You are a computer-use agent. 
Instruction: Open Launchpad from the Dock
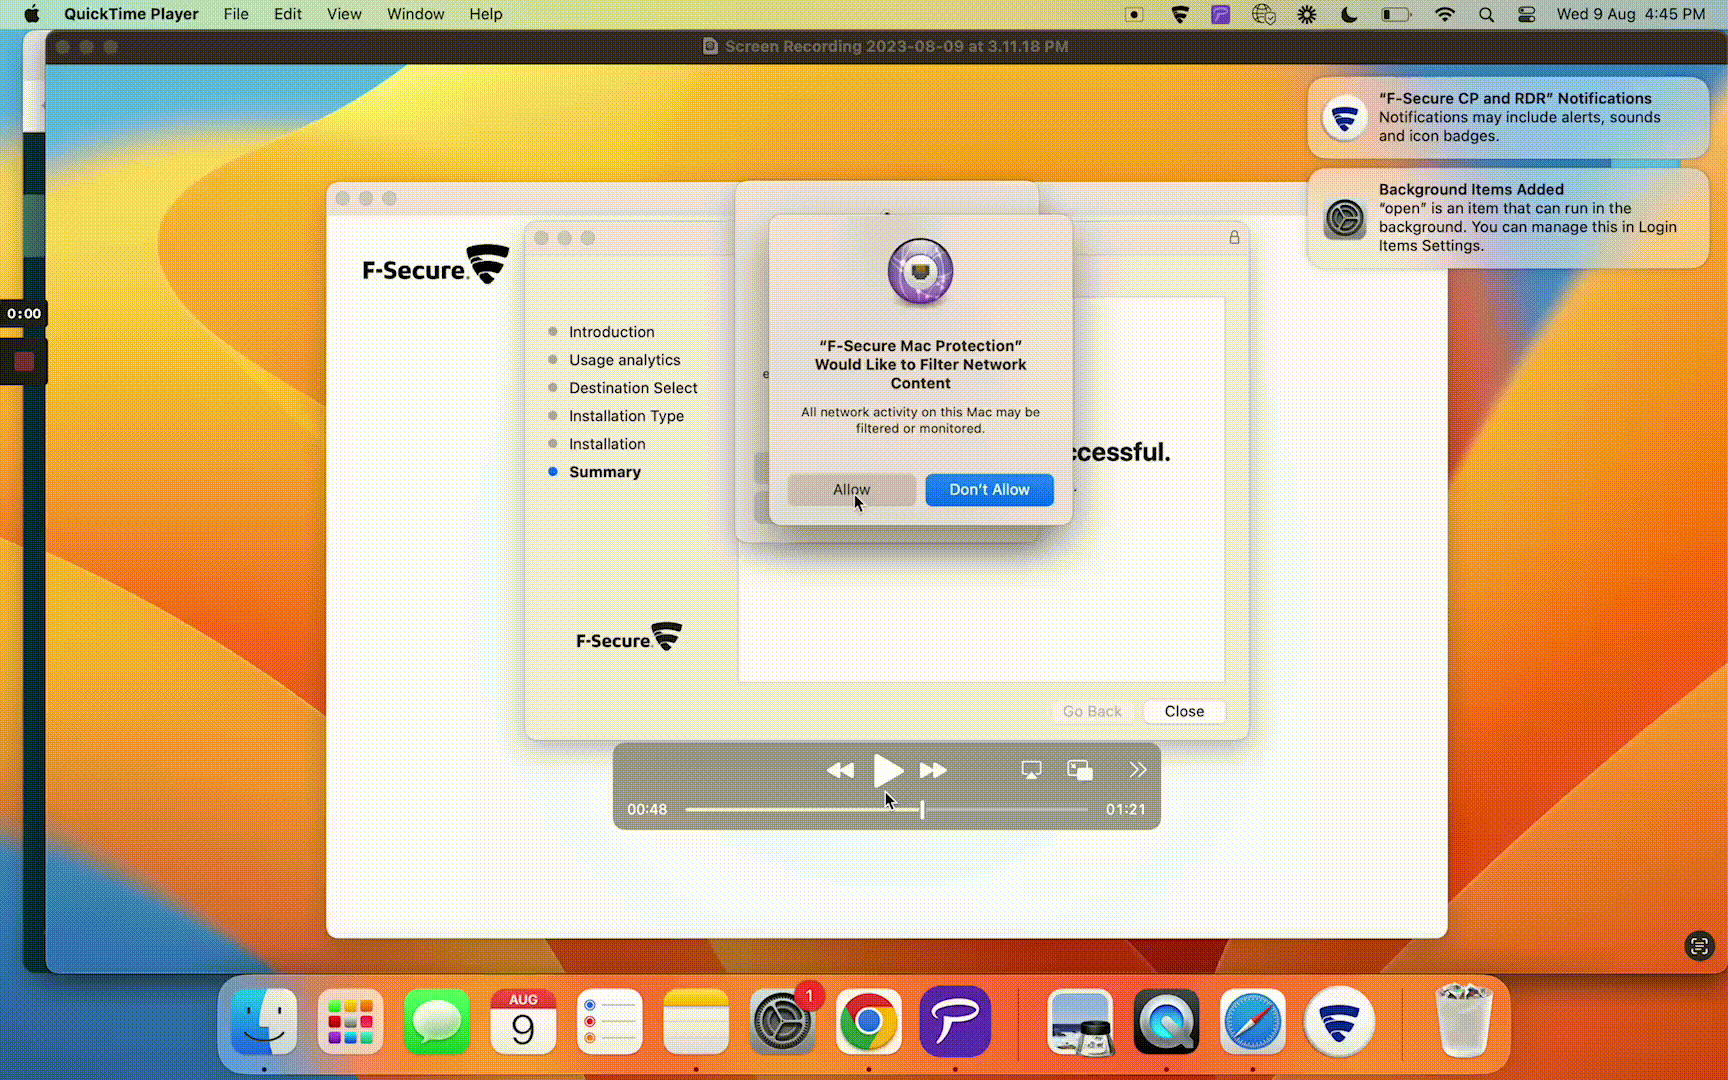coord(350,1022)
